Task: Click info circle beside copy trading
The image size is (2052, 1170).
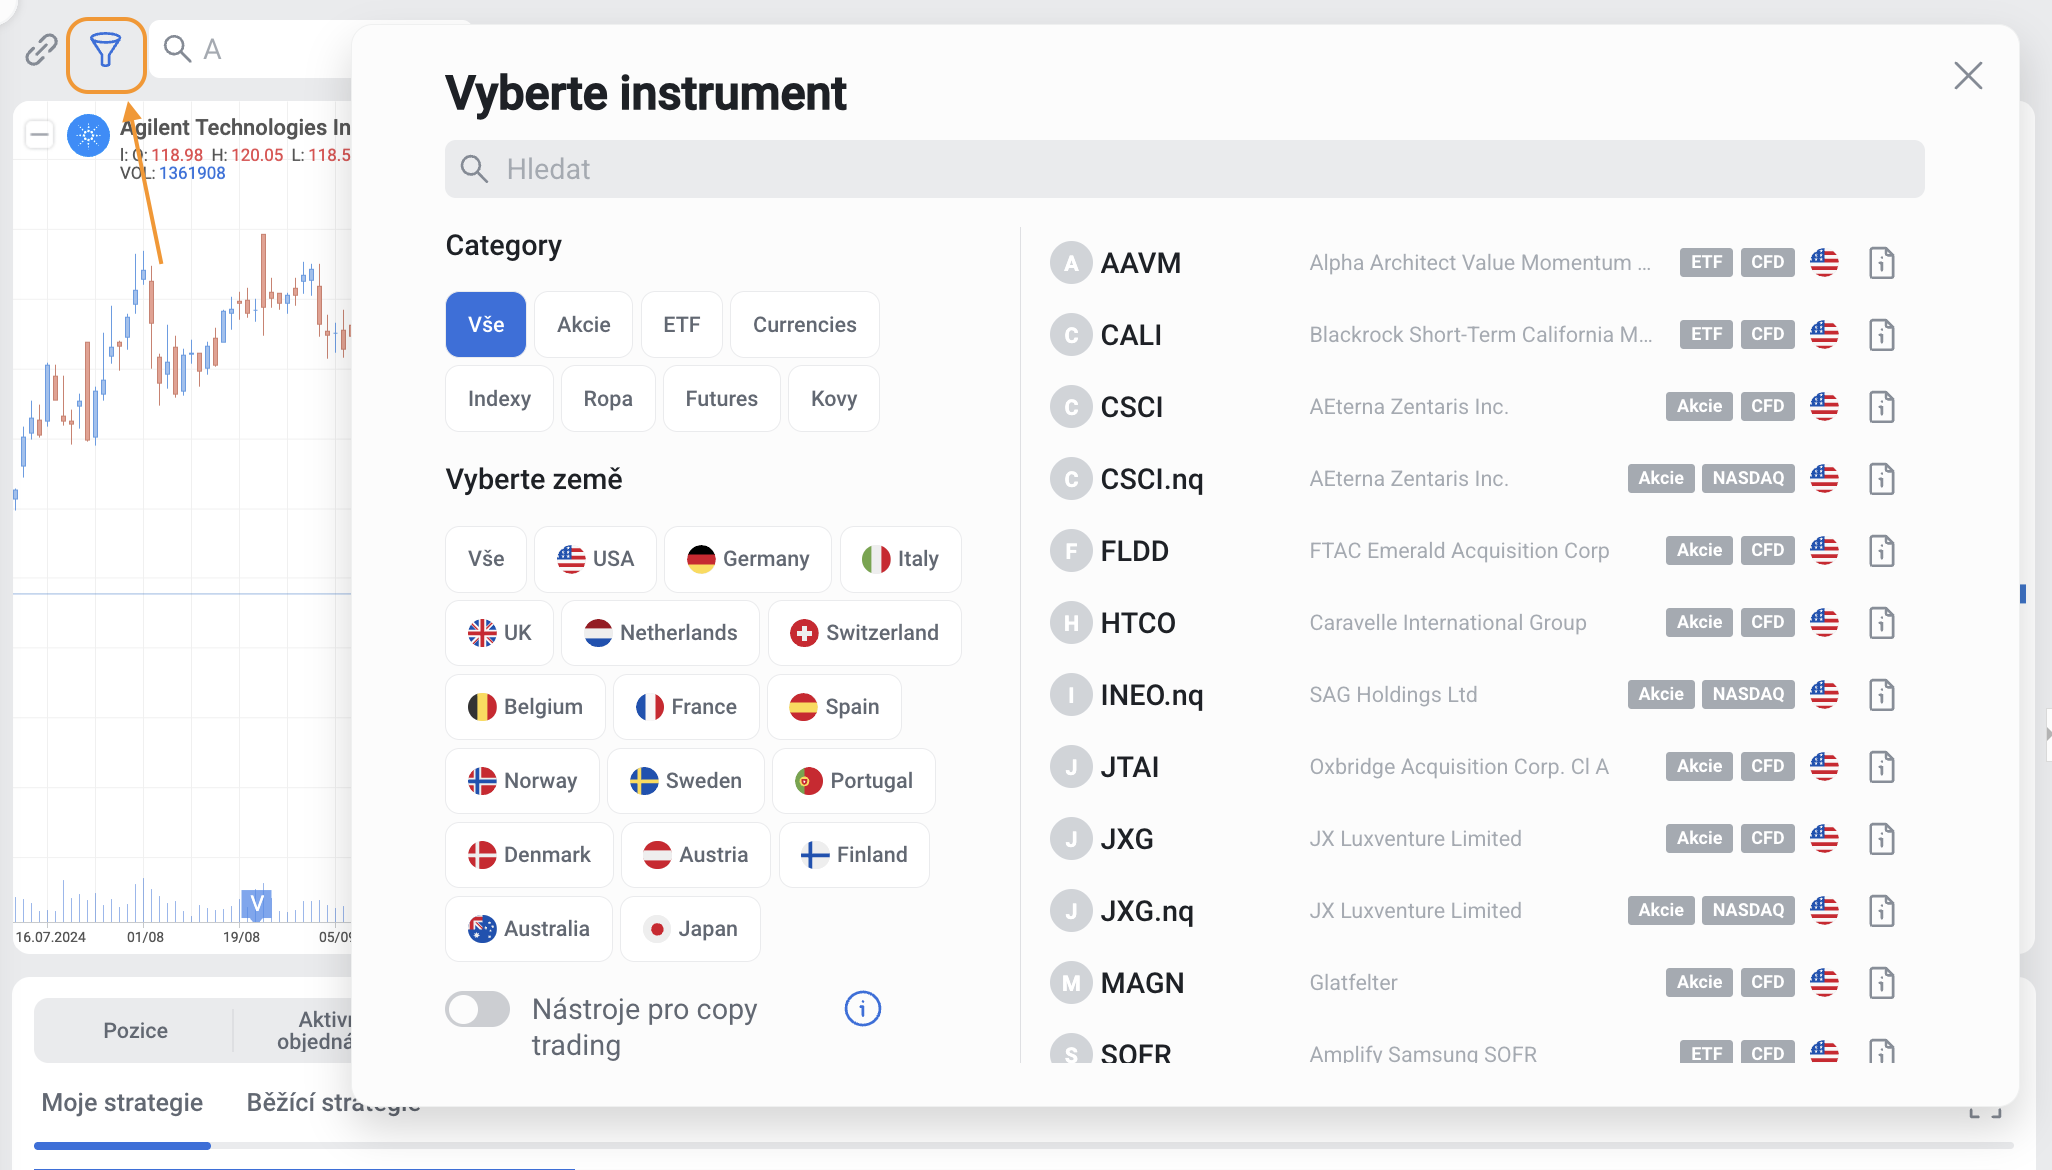Action: (862, 1009)
